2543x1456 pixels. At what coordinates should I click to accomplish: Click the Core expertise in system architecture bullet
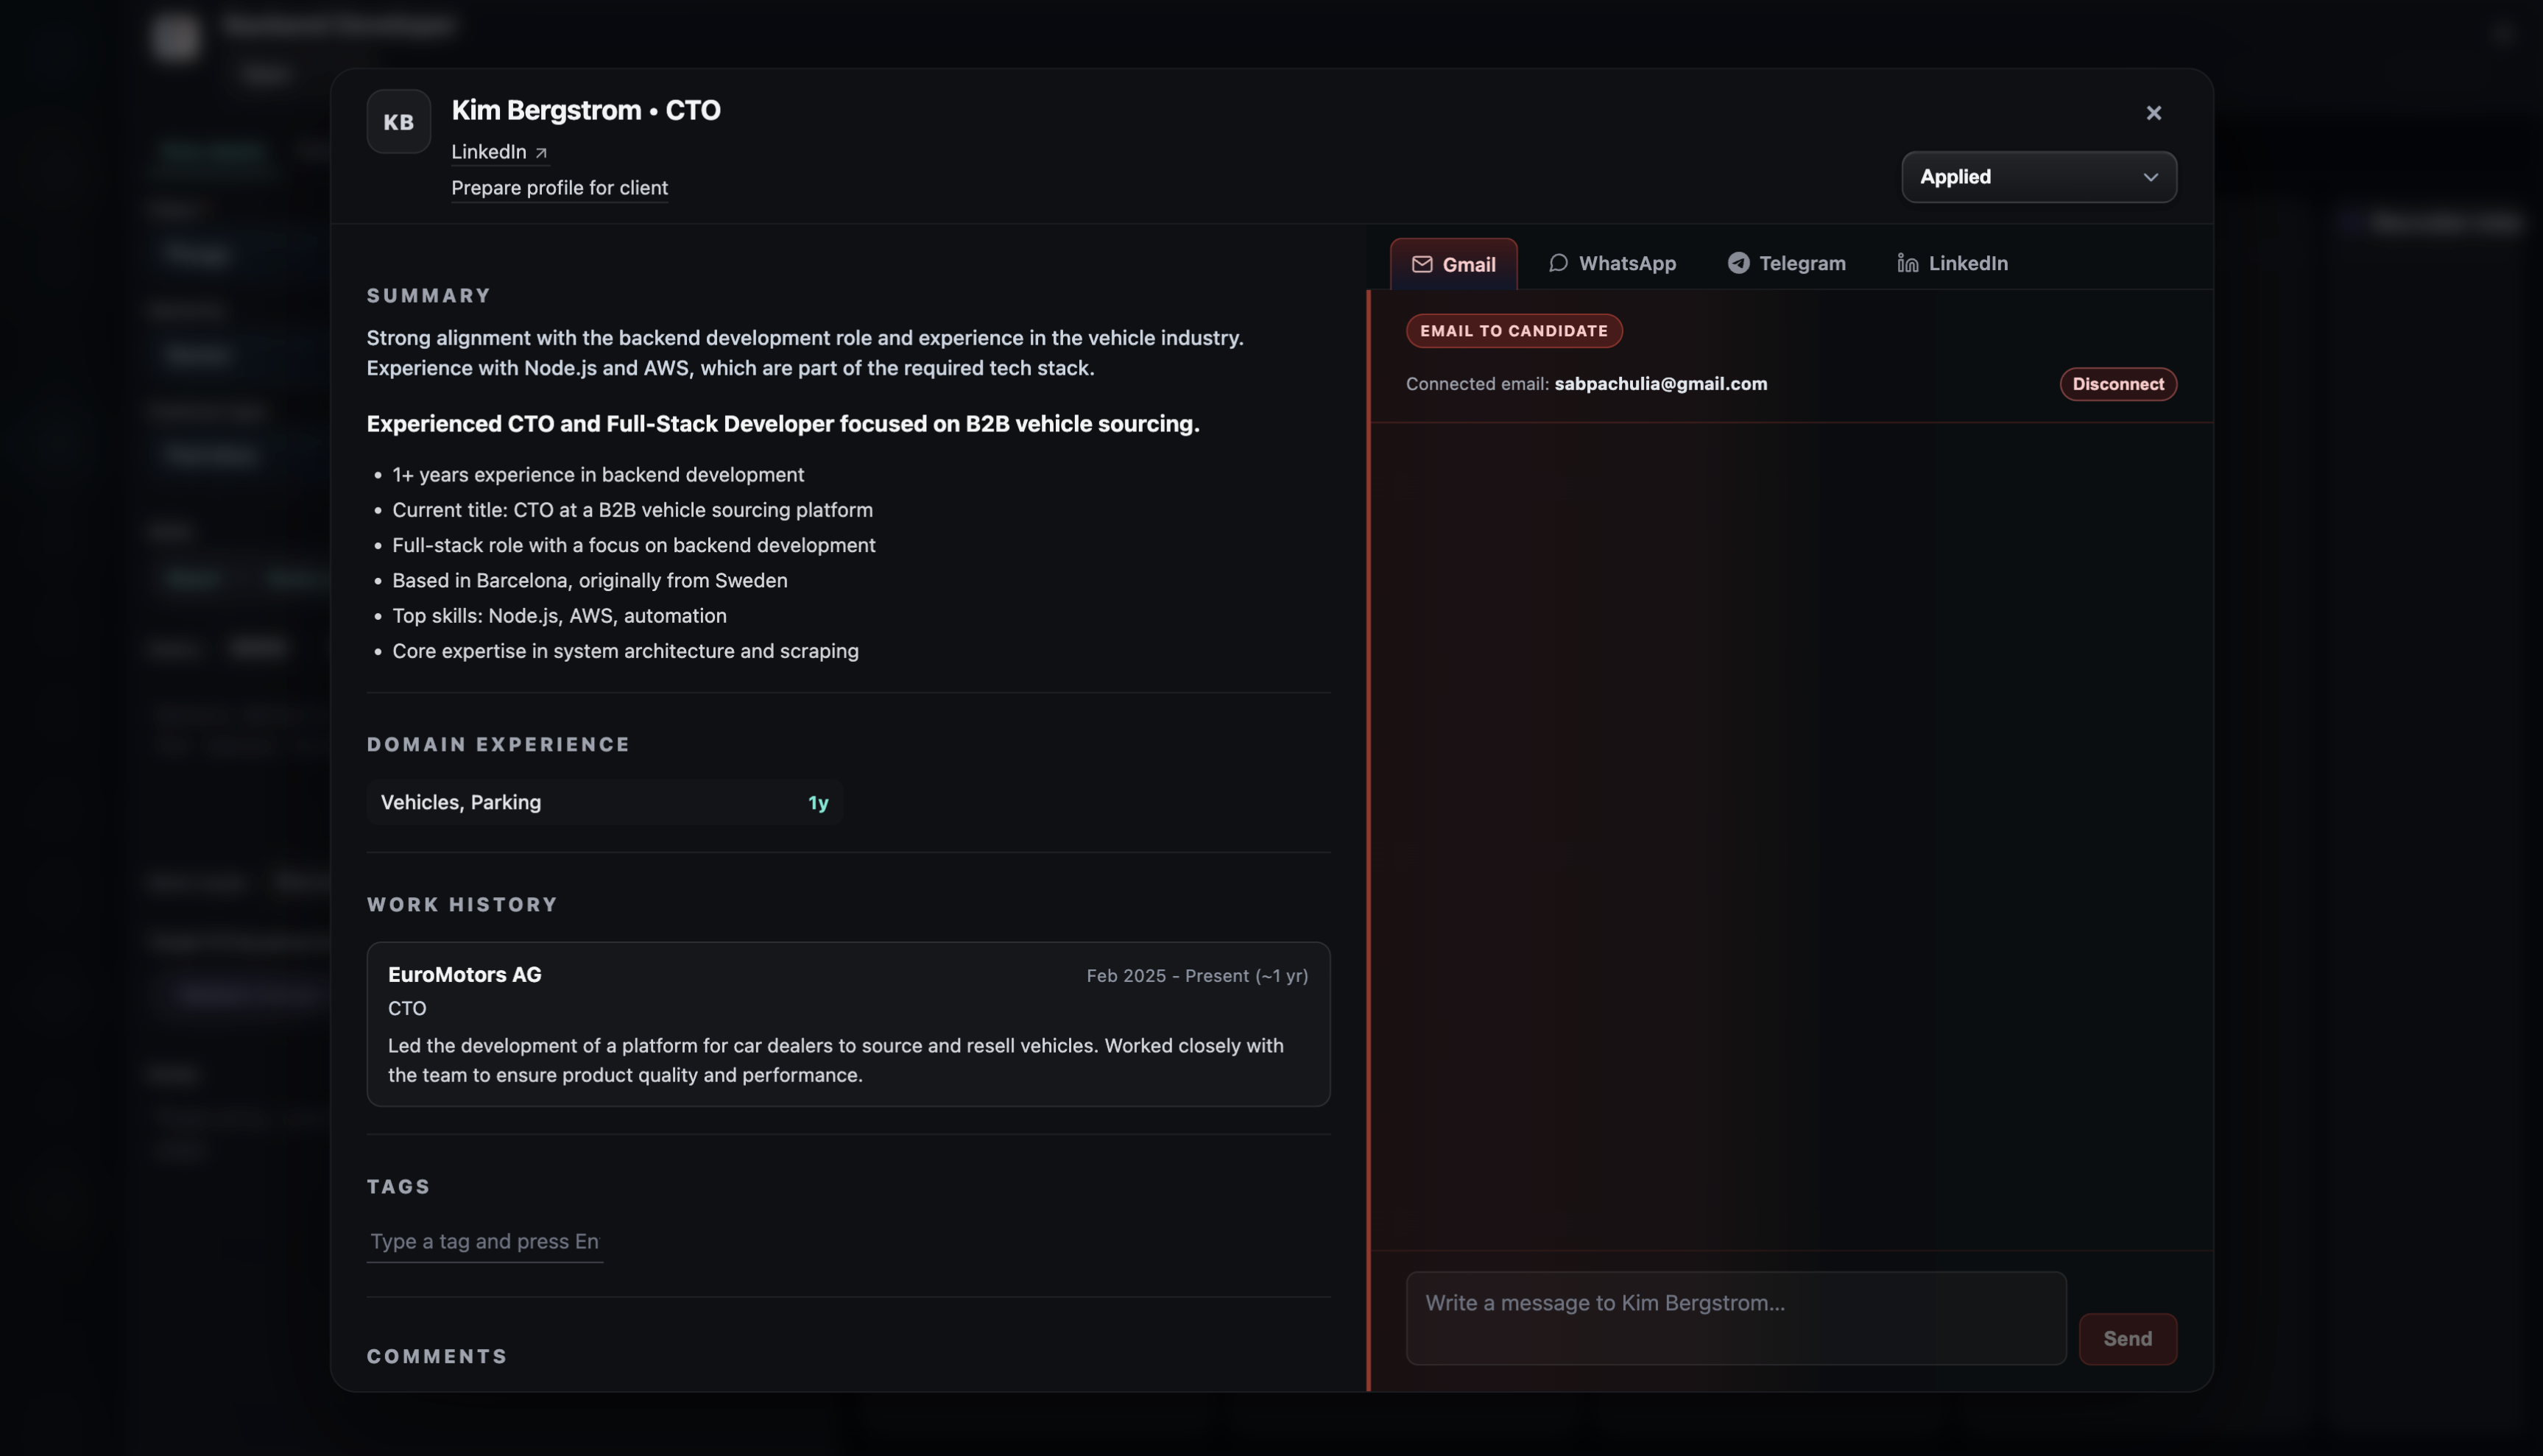(x=625, y=651)
